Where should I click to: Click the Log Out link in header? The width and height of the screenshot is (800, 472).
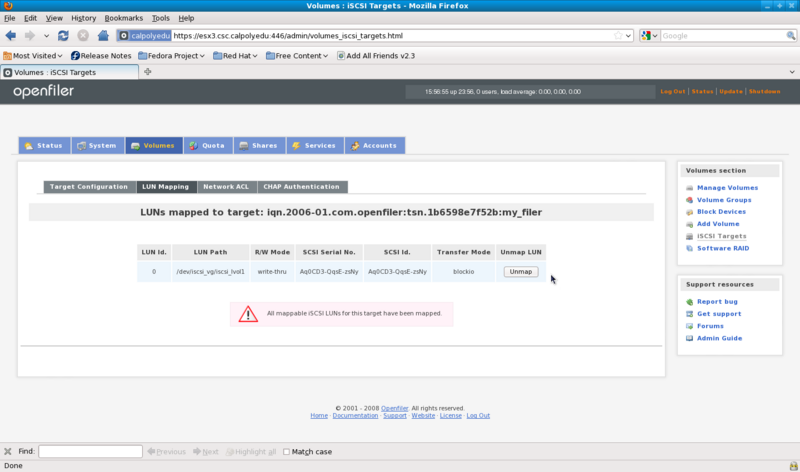[x=672, y=91]
